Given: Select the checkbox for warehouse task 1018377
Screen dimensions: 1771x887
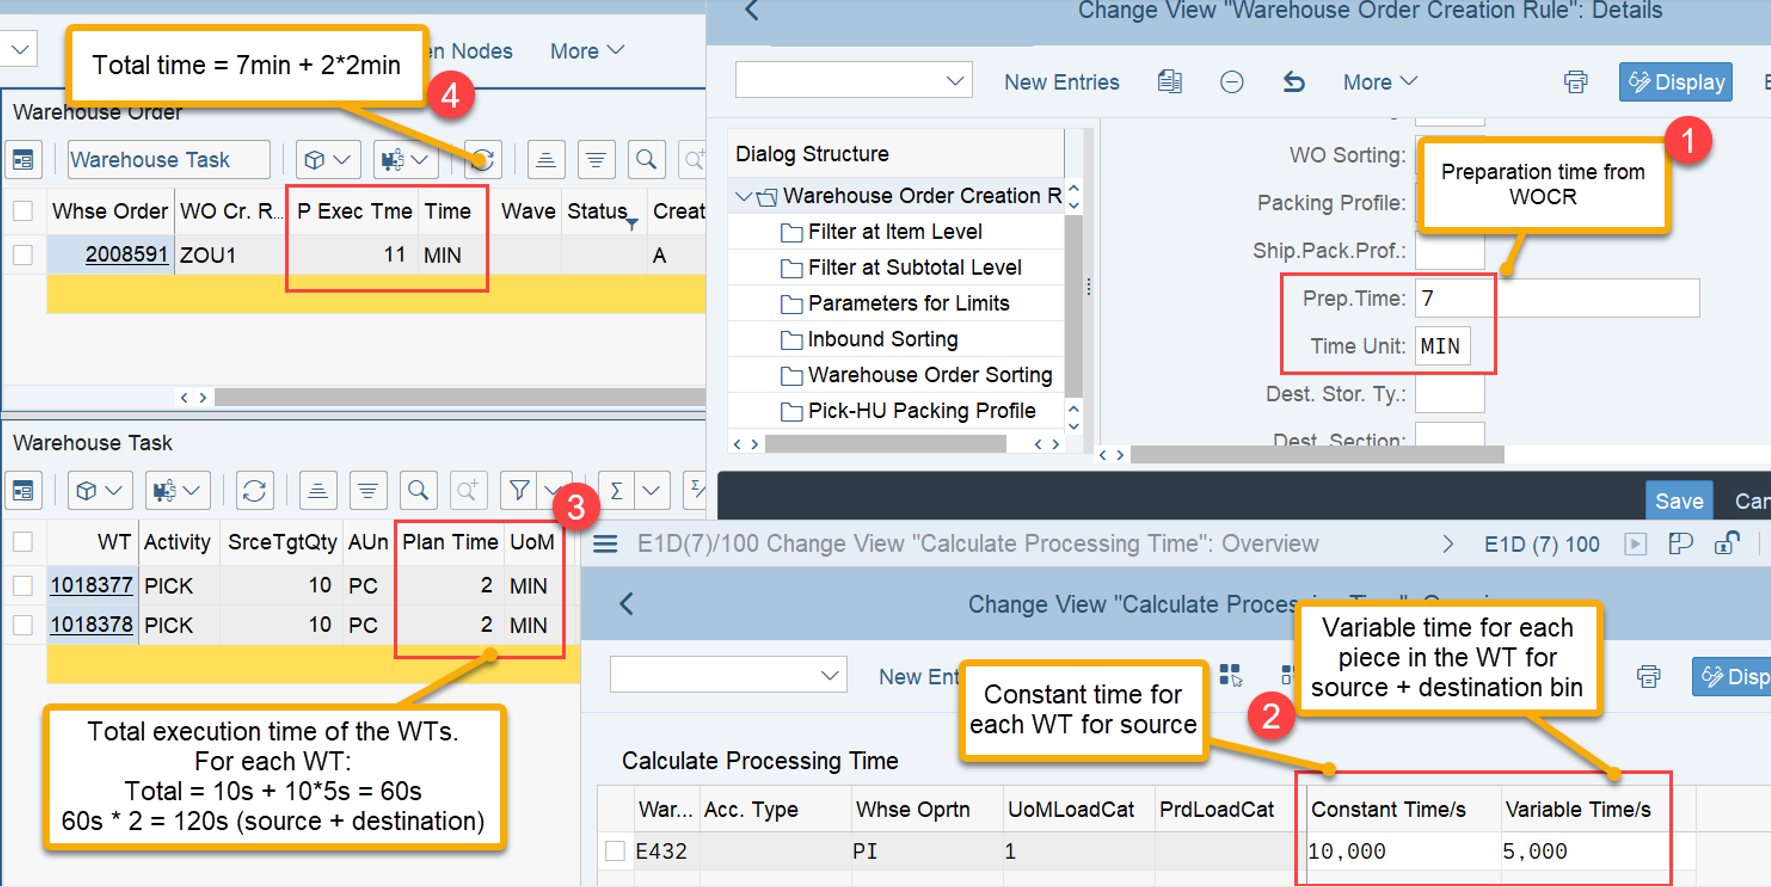Looking at the screenshot, I should click(23, 586).
